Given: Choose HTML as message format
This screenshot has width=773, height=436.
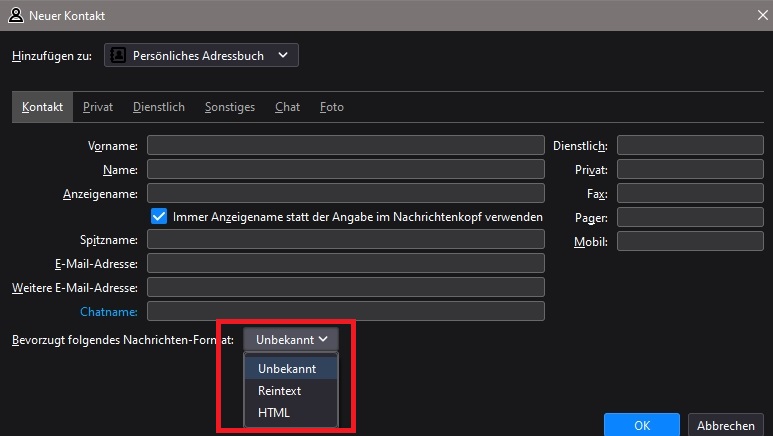Looking at the screenshot, I should [273, 412].
